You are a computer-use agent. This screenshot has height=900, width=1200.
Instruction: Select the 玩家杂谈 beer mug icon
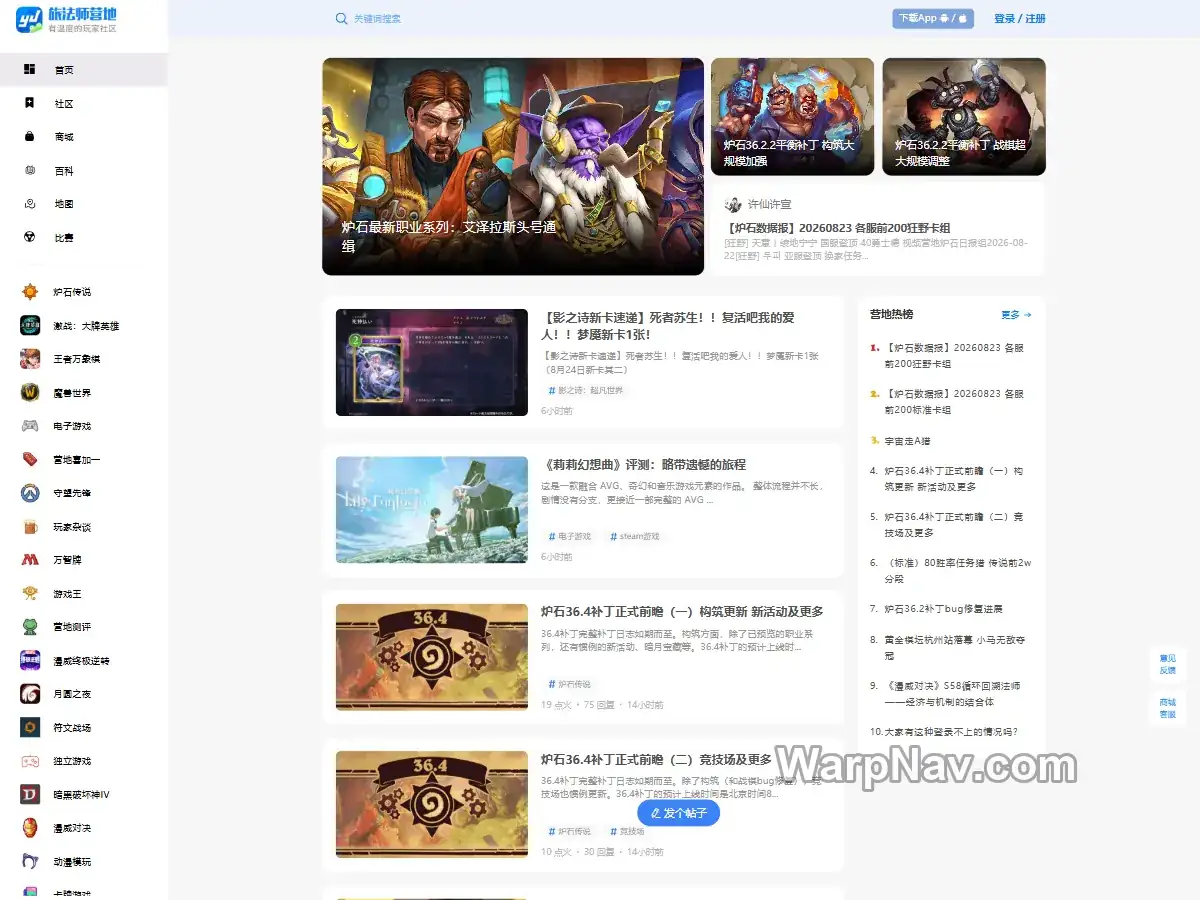[x=30, y=526]
